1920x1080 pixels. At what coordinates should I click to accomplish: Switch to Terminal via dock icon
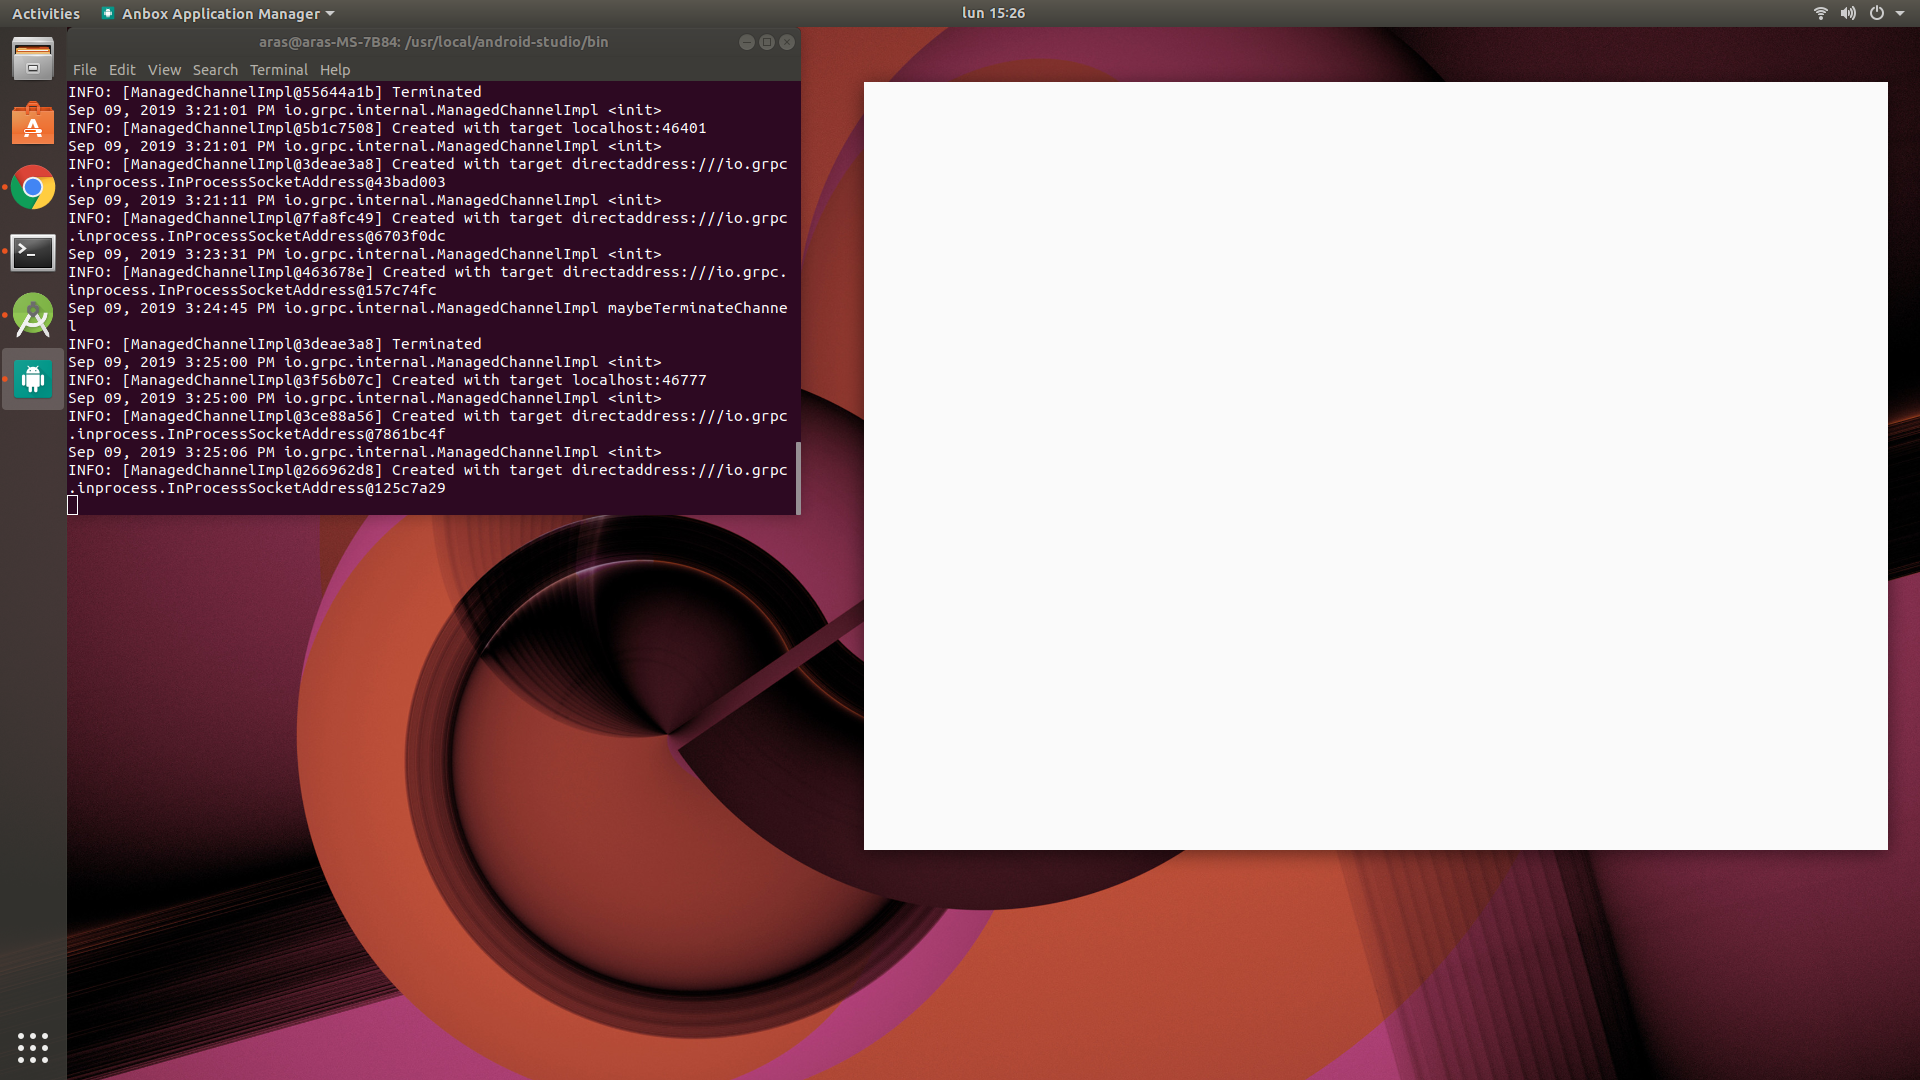pyautogui.click(x=33, y=252)
